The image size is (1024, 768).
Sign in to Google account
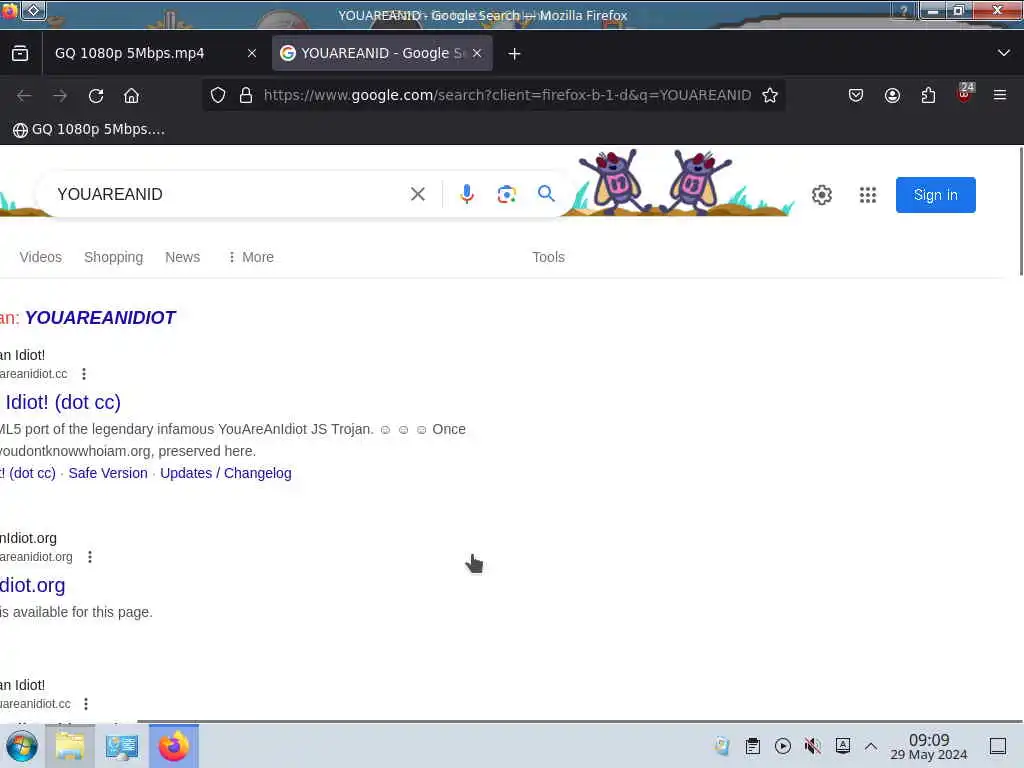click(936, 195)
